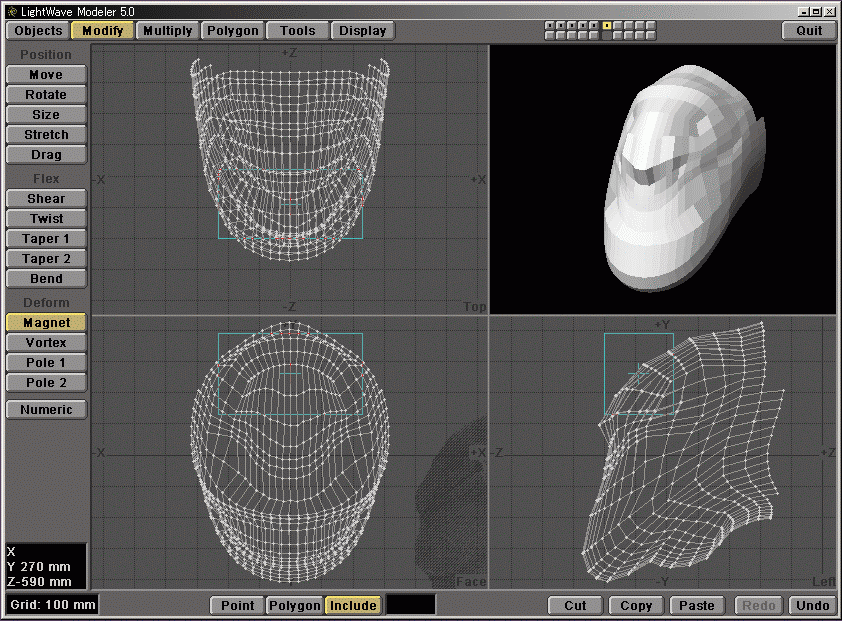Open the Numeric input panel

(x=46, y=410)
